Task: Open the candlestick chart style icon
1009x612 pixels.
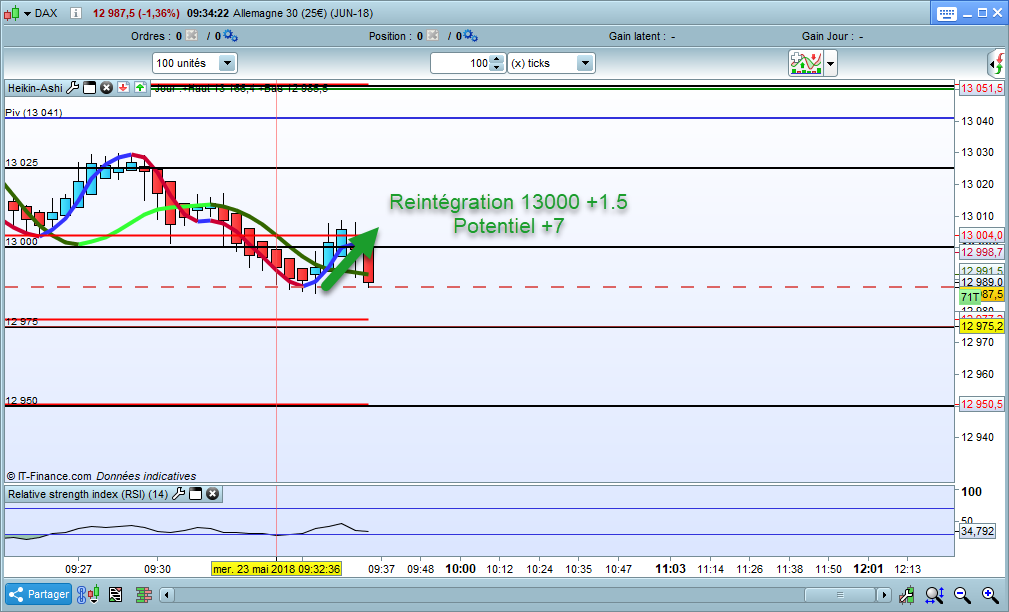Action: (x=11, y=13)
